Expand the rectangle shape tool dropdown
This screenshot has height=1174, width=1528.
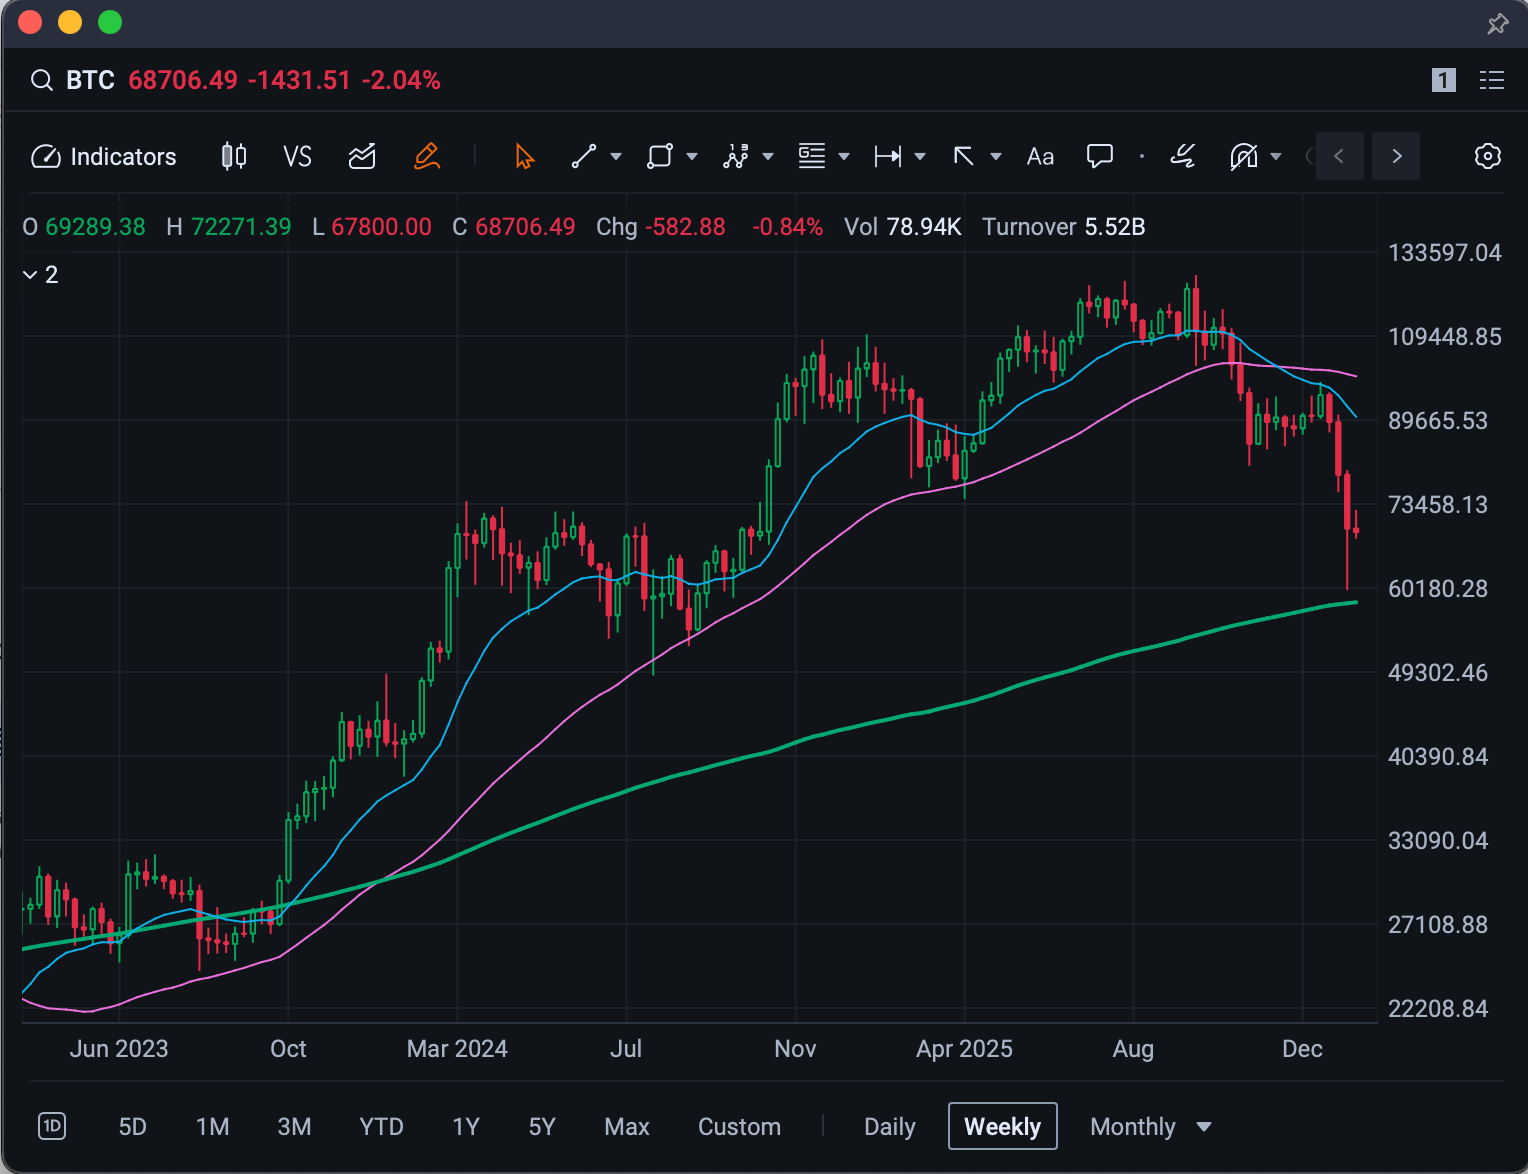[x=692, y=157]
